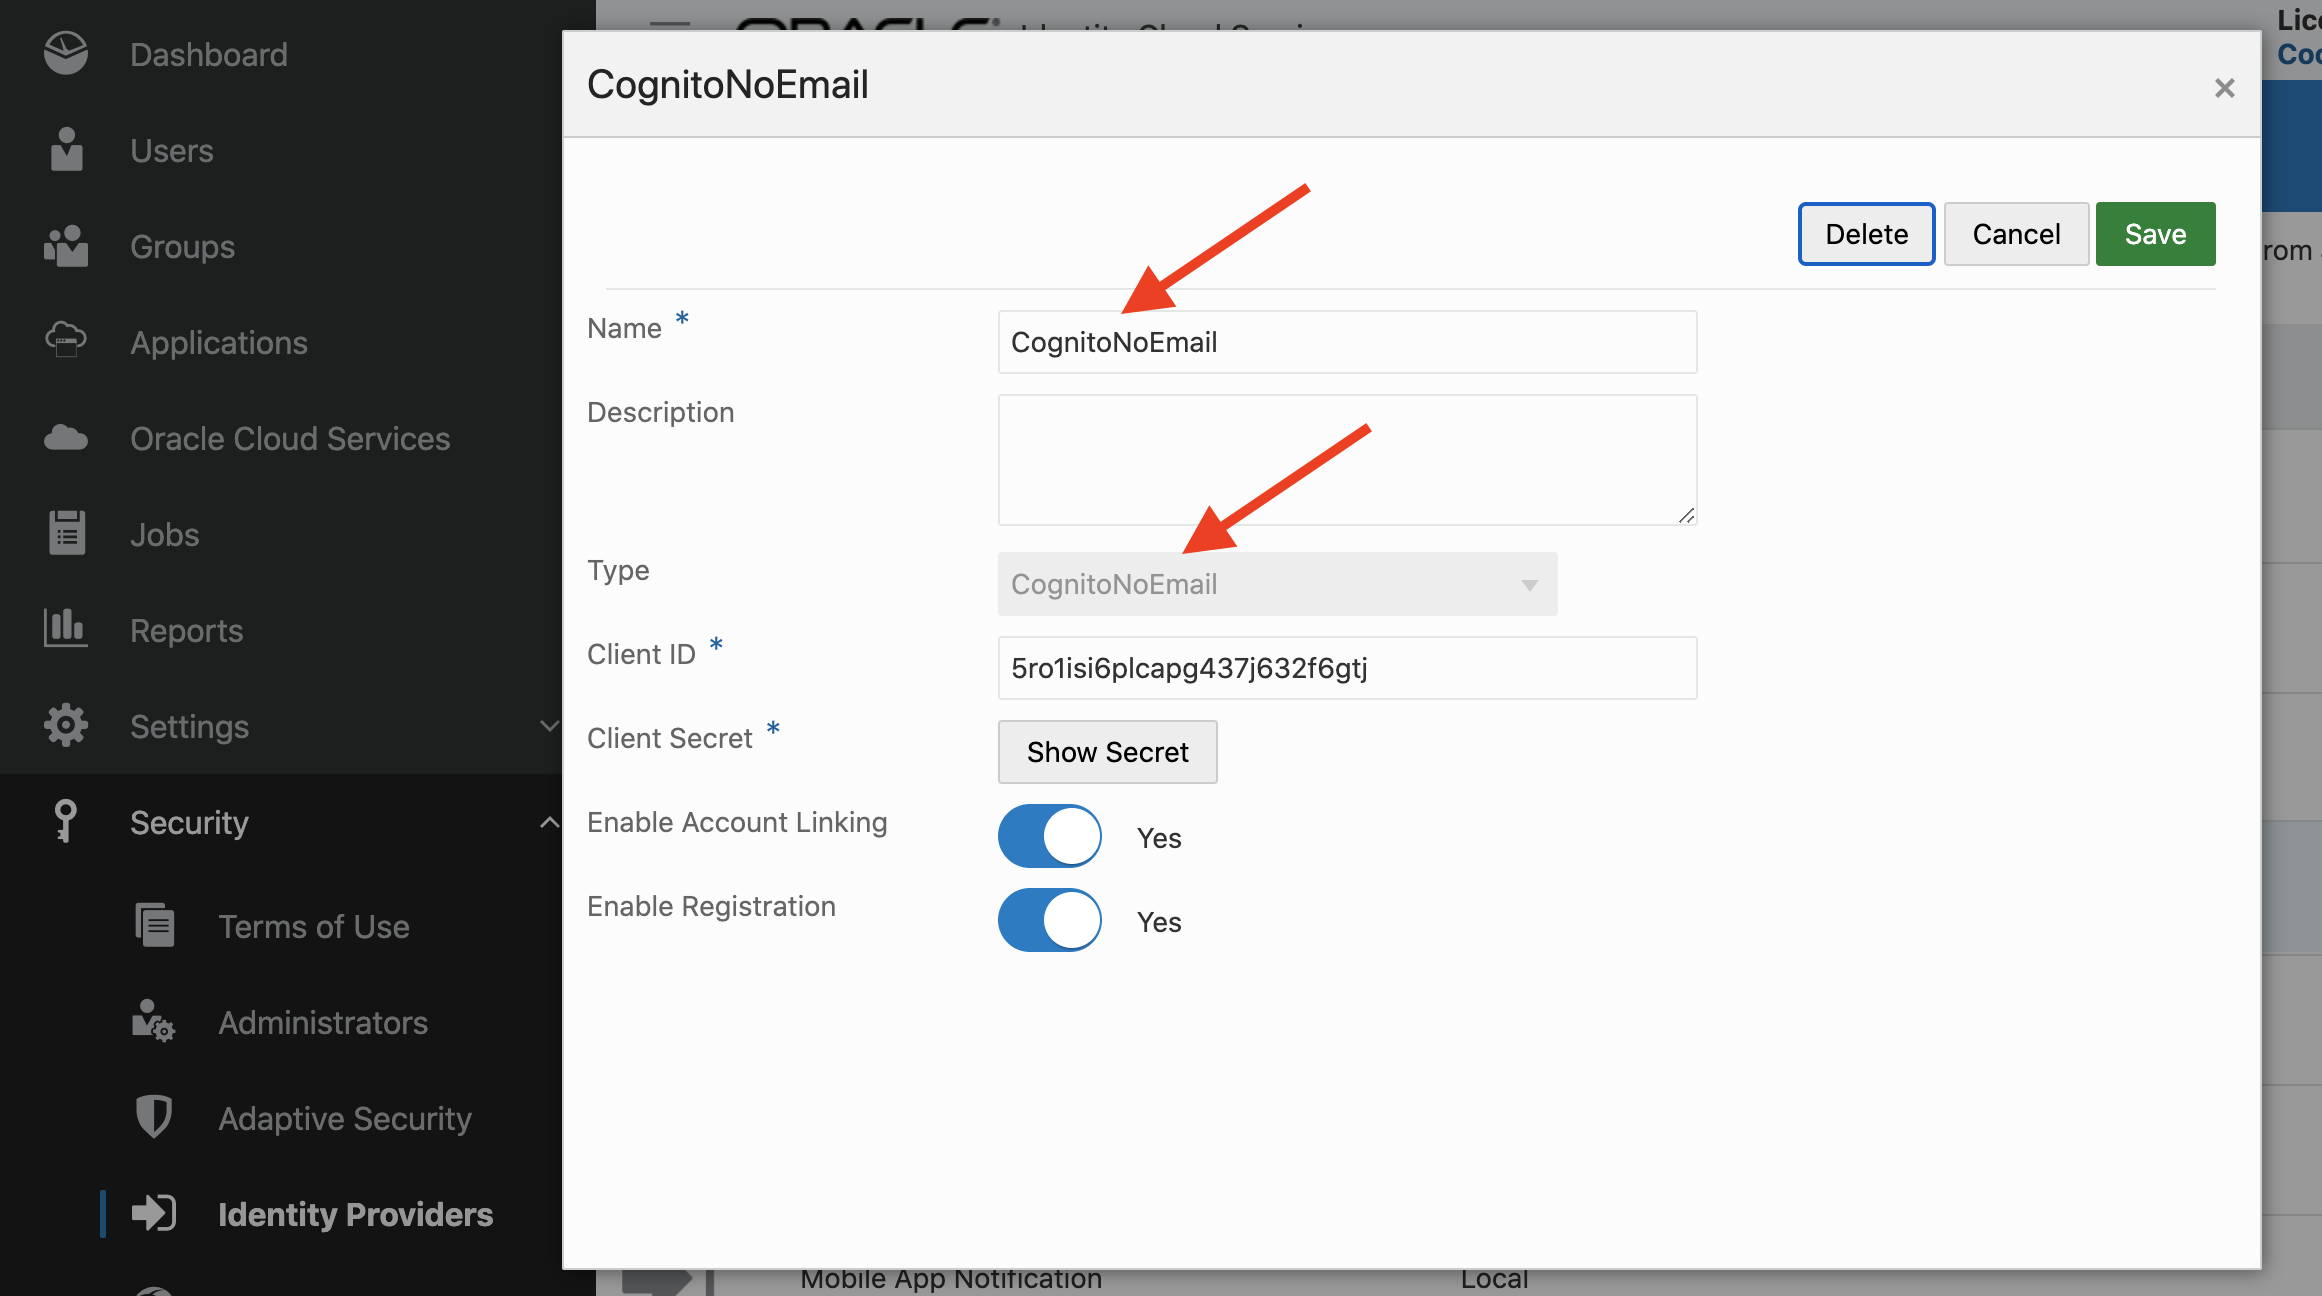Image resolution: width=2322 pixels, height=1296 pixels.
Task: Click the Jobs clipboard icon
Action: [66, 534]
